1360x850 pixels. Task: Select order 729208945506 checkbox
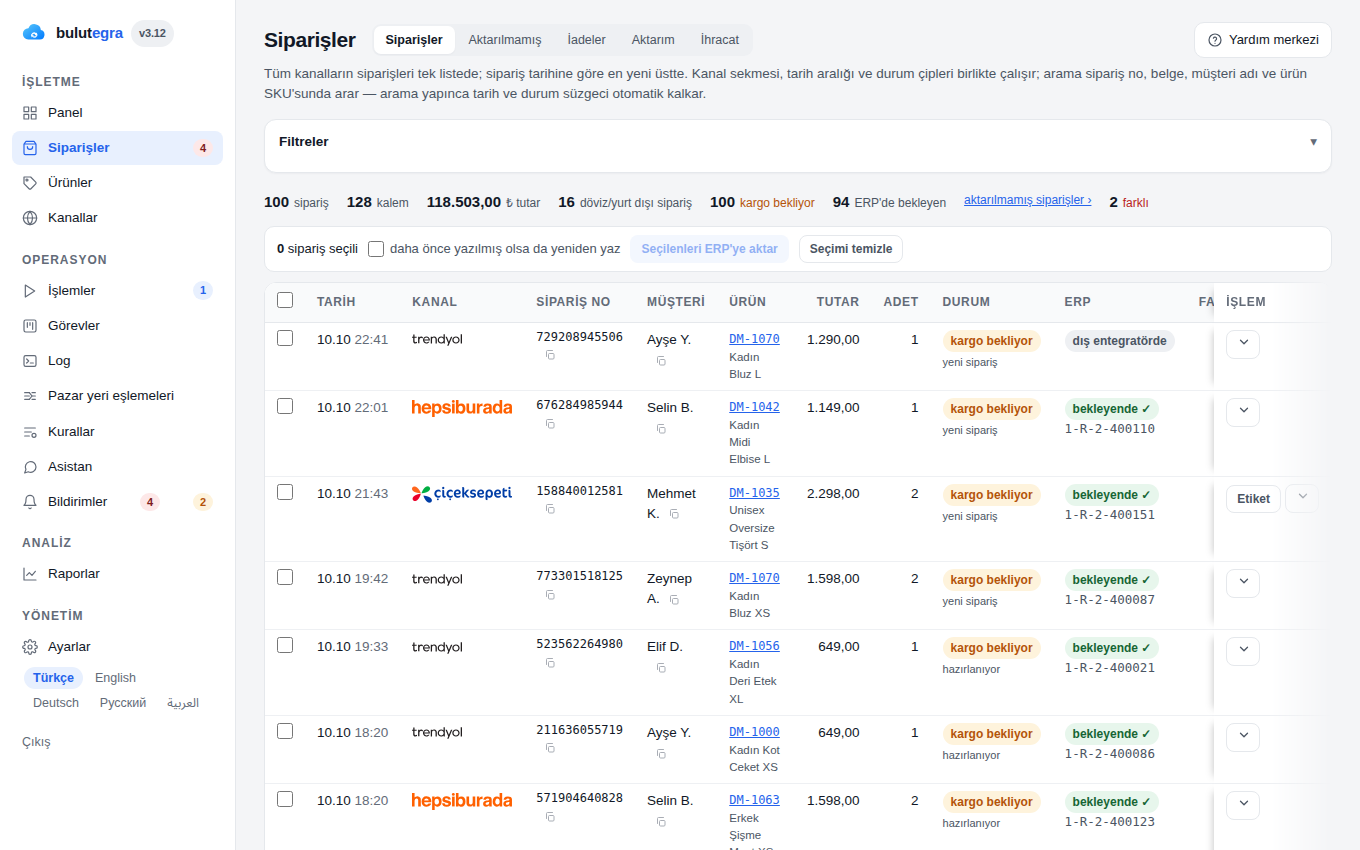tap(285, 338)
